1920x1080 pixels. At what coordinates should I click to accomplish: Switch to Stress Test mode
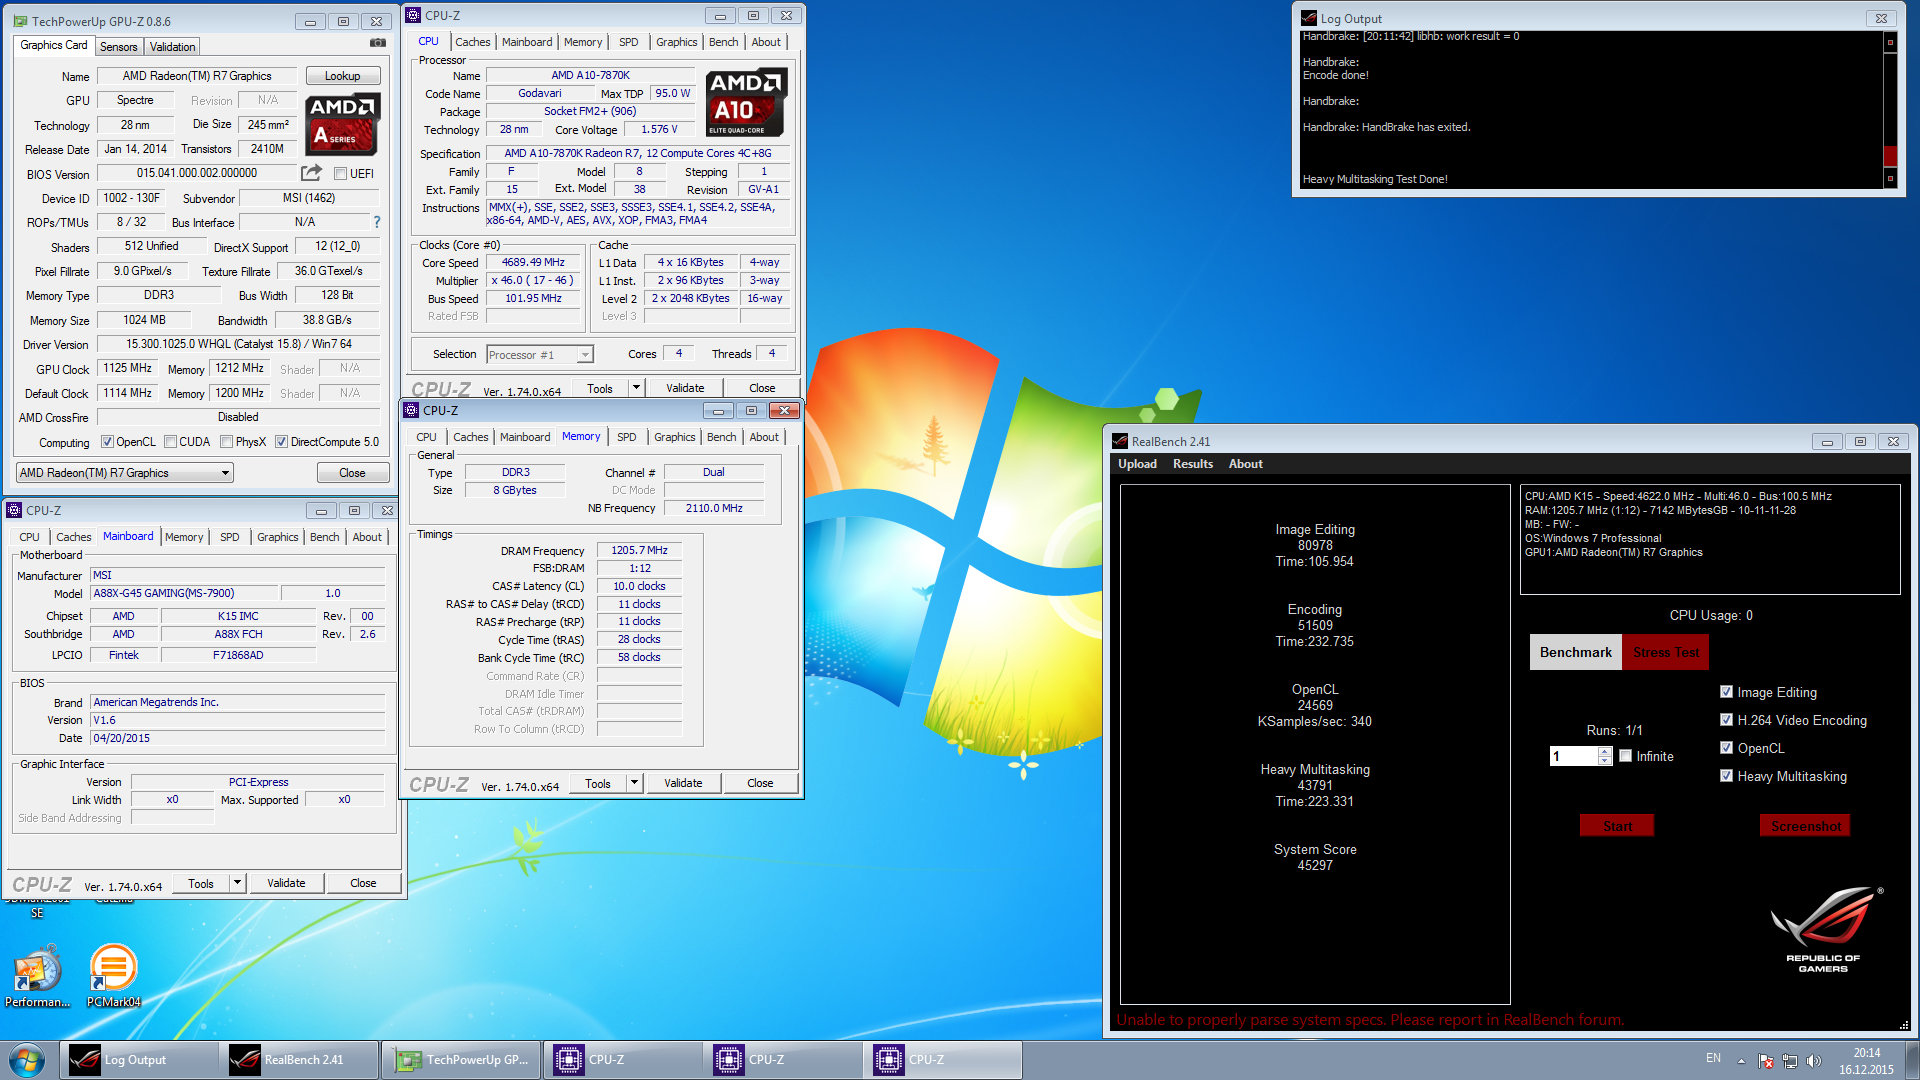(x=1665, y=652)
